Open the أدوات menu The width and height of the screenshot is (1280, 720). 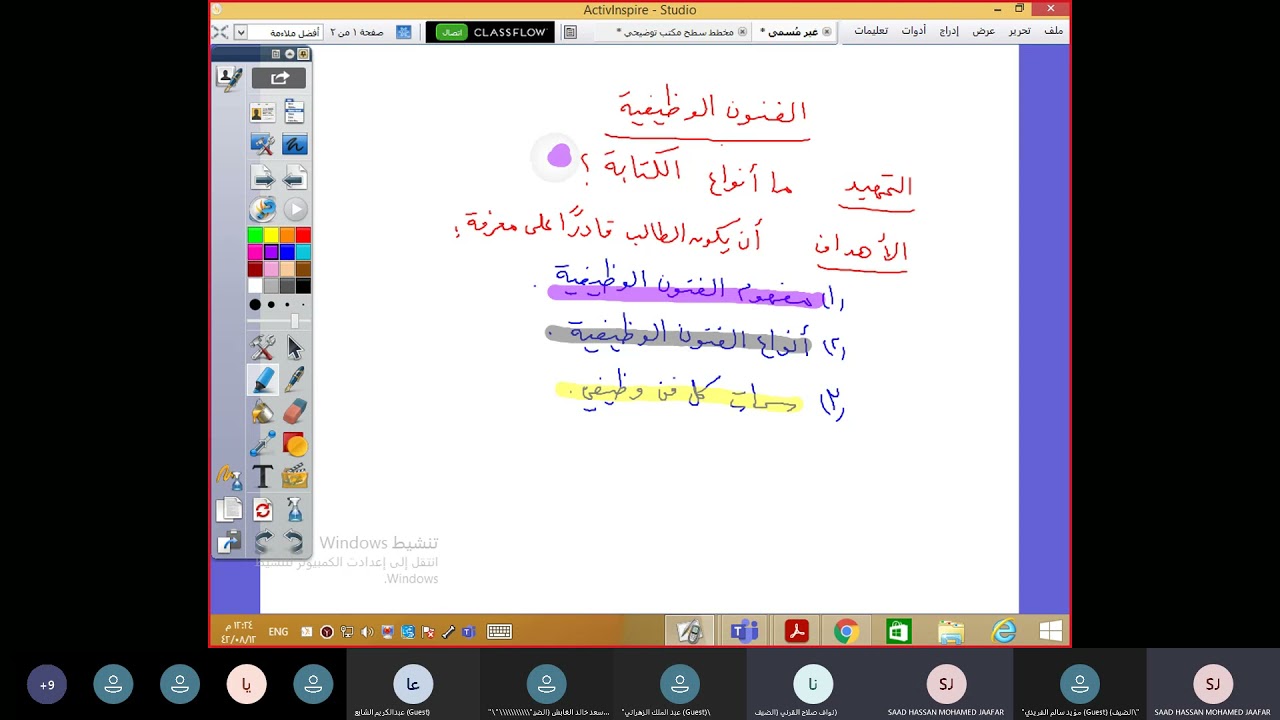point(913,31)
